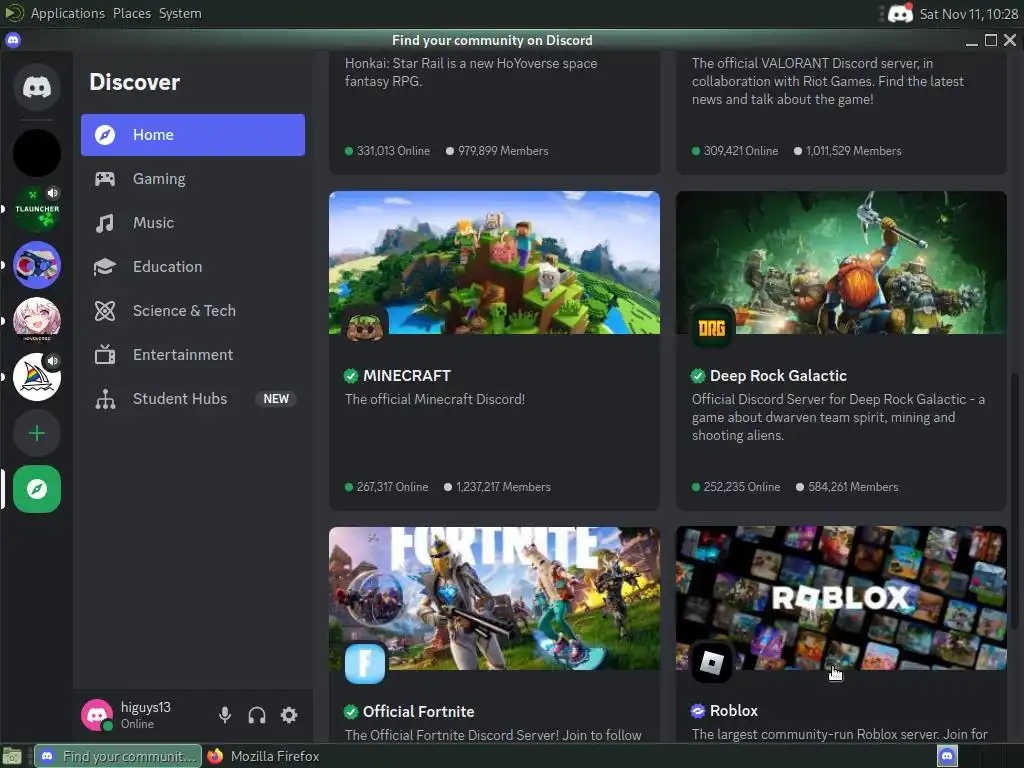Select the Gaming category
Viewport: 1024px width, 768px height.
coord(193,179)
